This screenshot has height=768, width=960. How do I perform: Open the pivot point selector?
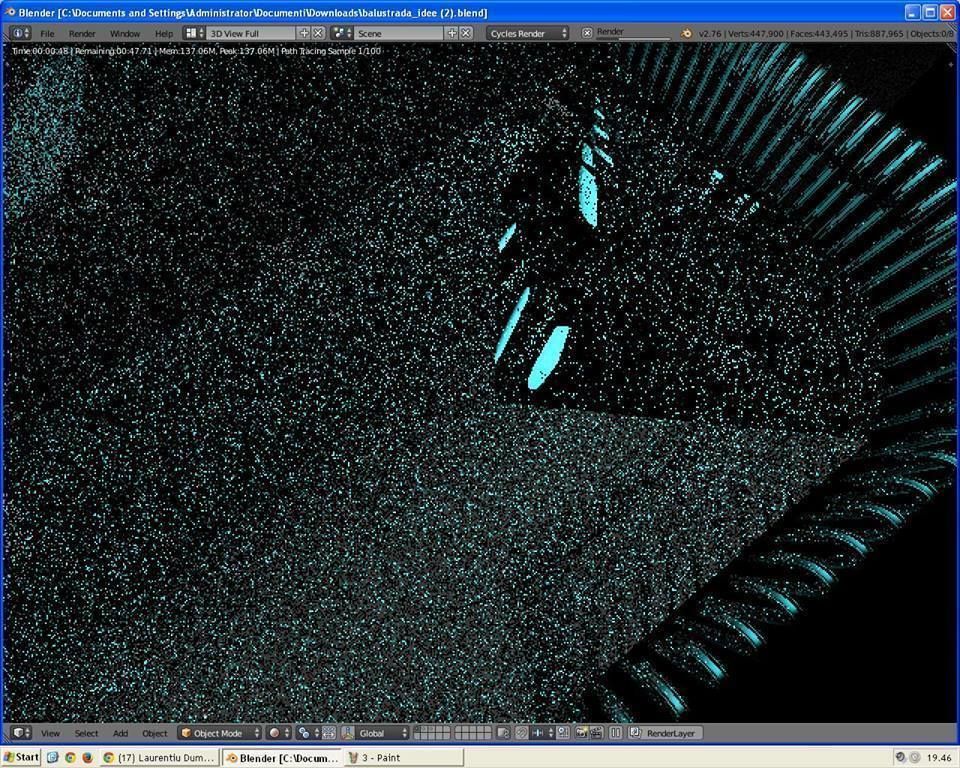click(308, 732)
